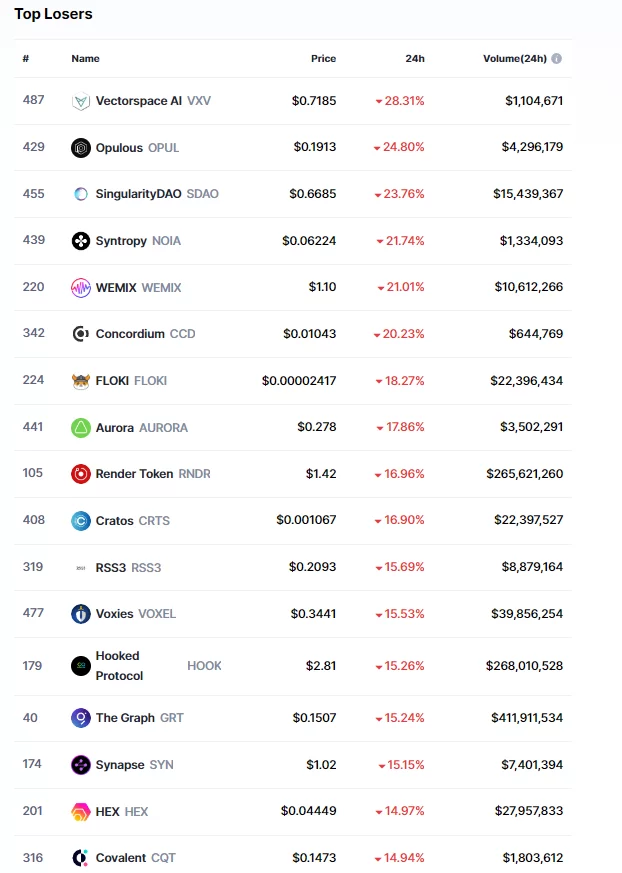Click the Opulous black circular logo
Image resolution: width=622 pixels, height=873 pixels.
pyautogui.click(x=81, y=148)
